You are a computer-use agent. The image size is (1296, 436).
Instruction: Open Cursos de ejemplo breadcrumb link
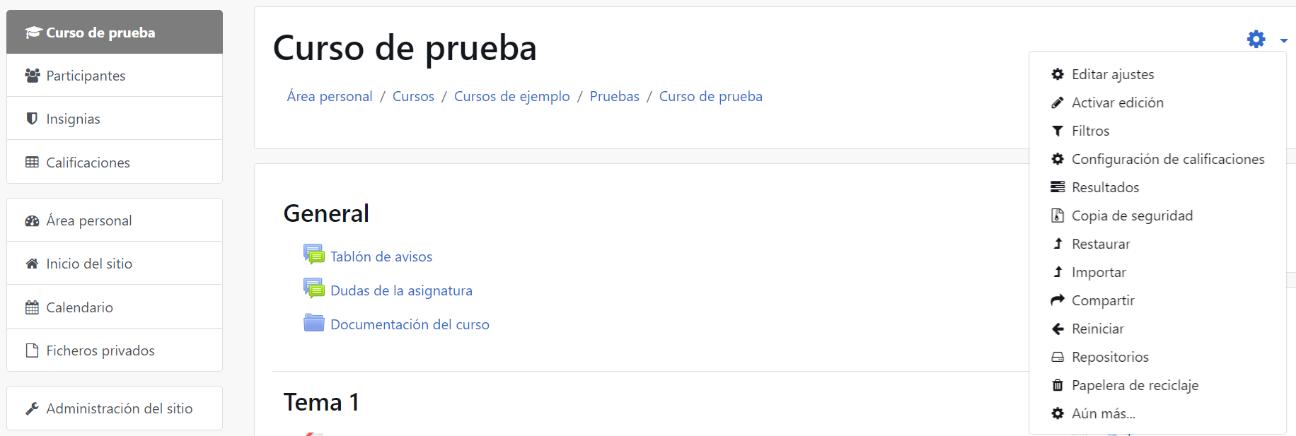[x=512, y=96]
